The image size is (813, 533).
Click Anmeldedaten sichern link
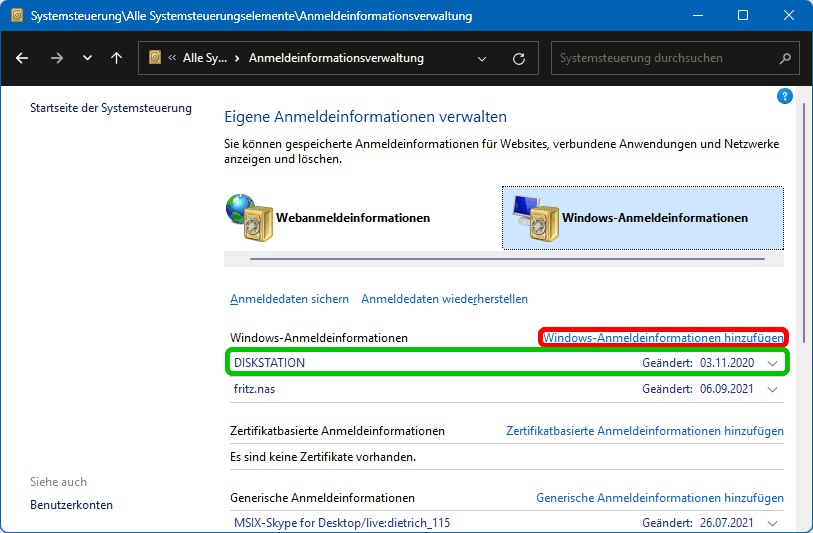289,299
